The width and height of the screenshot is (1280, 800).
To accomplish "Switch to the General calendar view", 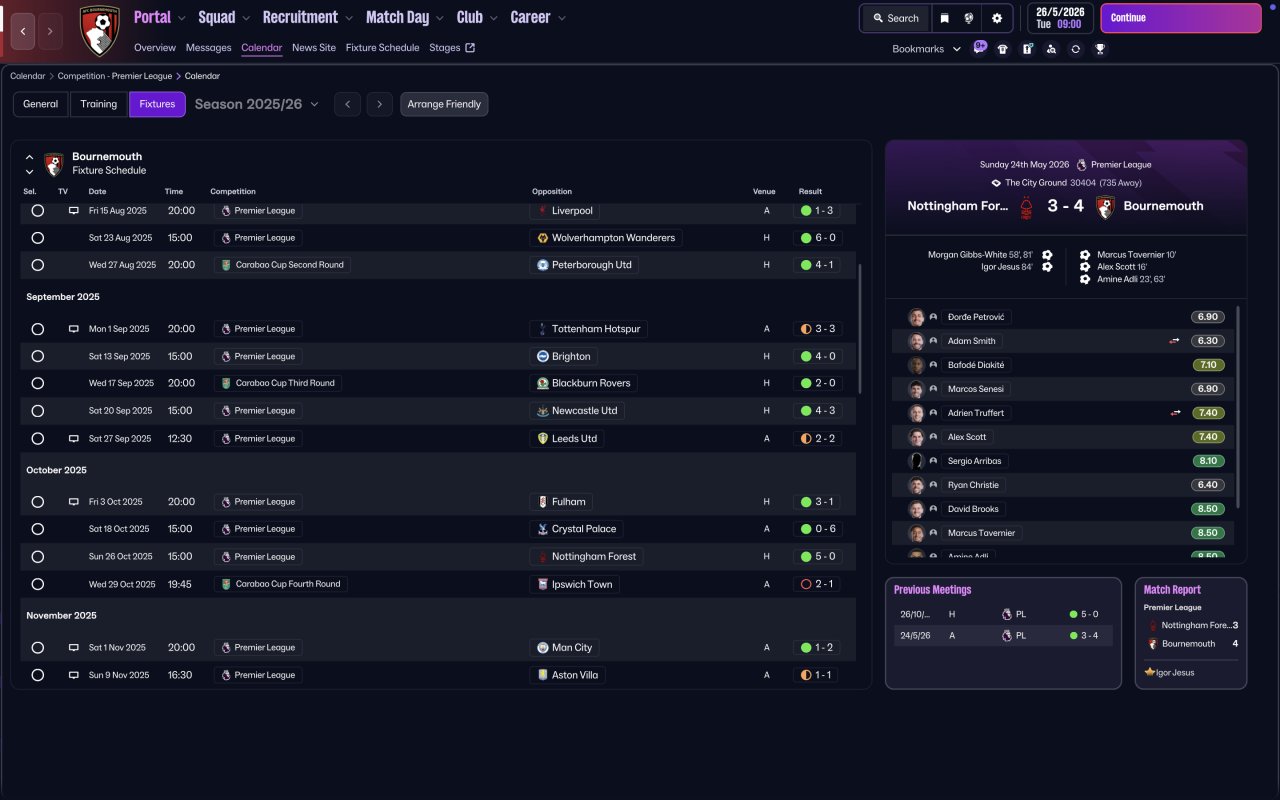I will pyautogui.click(x=41, y=104).
